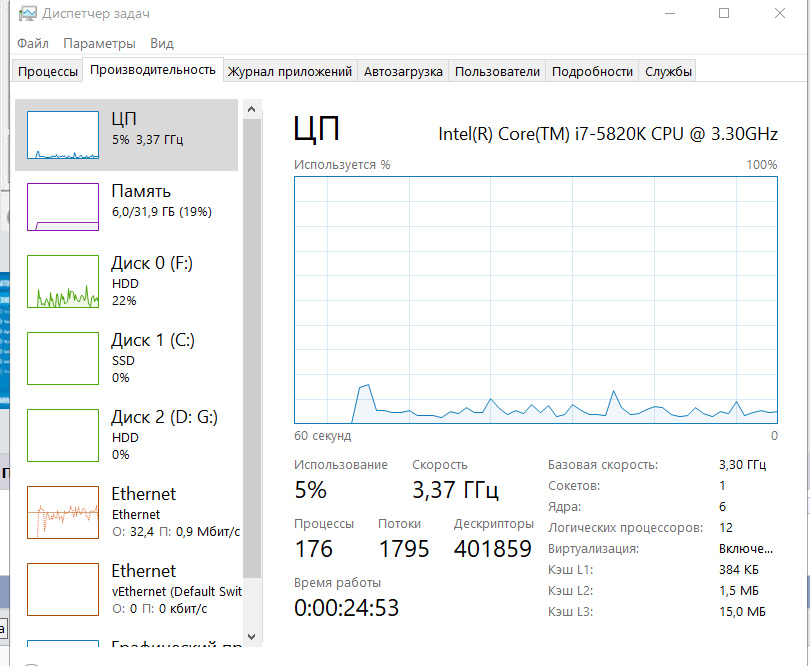Click the 'Логических процессоров:' label
810x666 pixels.
coord(626,528)
